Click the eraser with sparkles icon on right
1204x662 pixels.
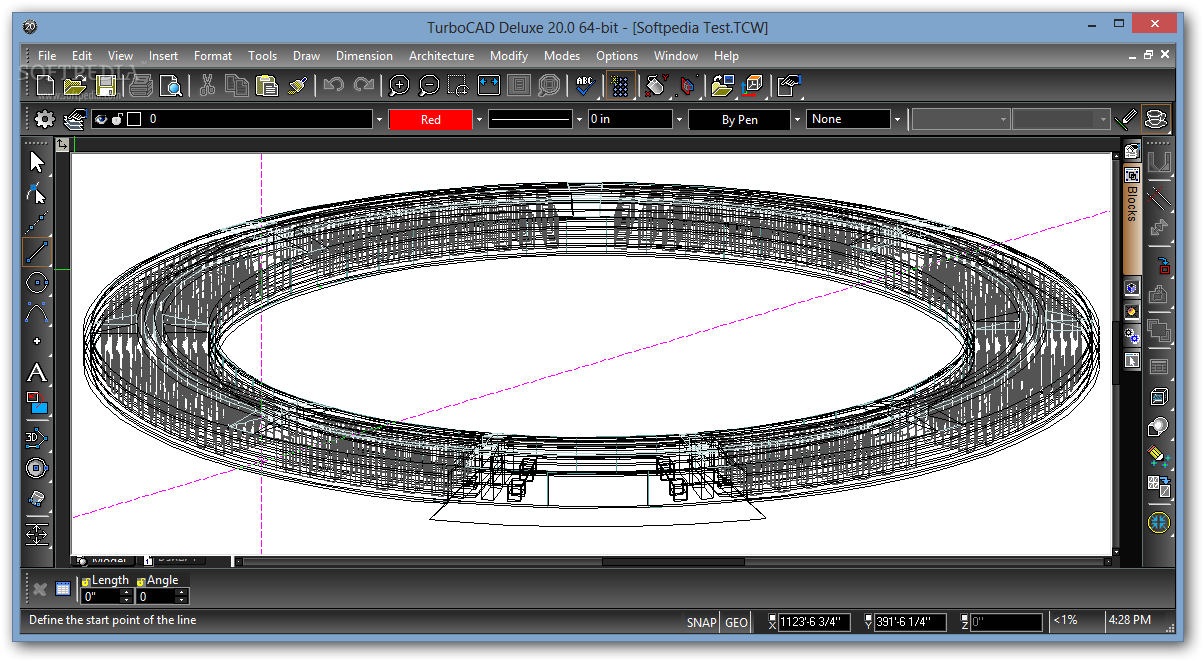(x=1159, y=456)
